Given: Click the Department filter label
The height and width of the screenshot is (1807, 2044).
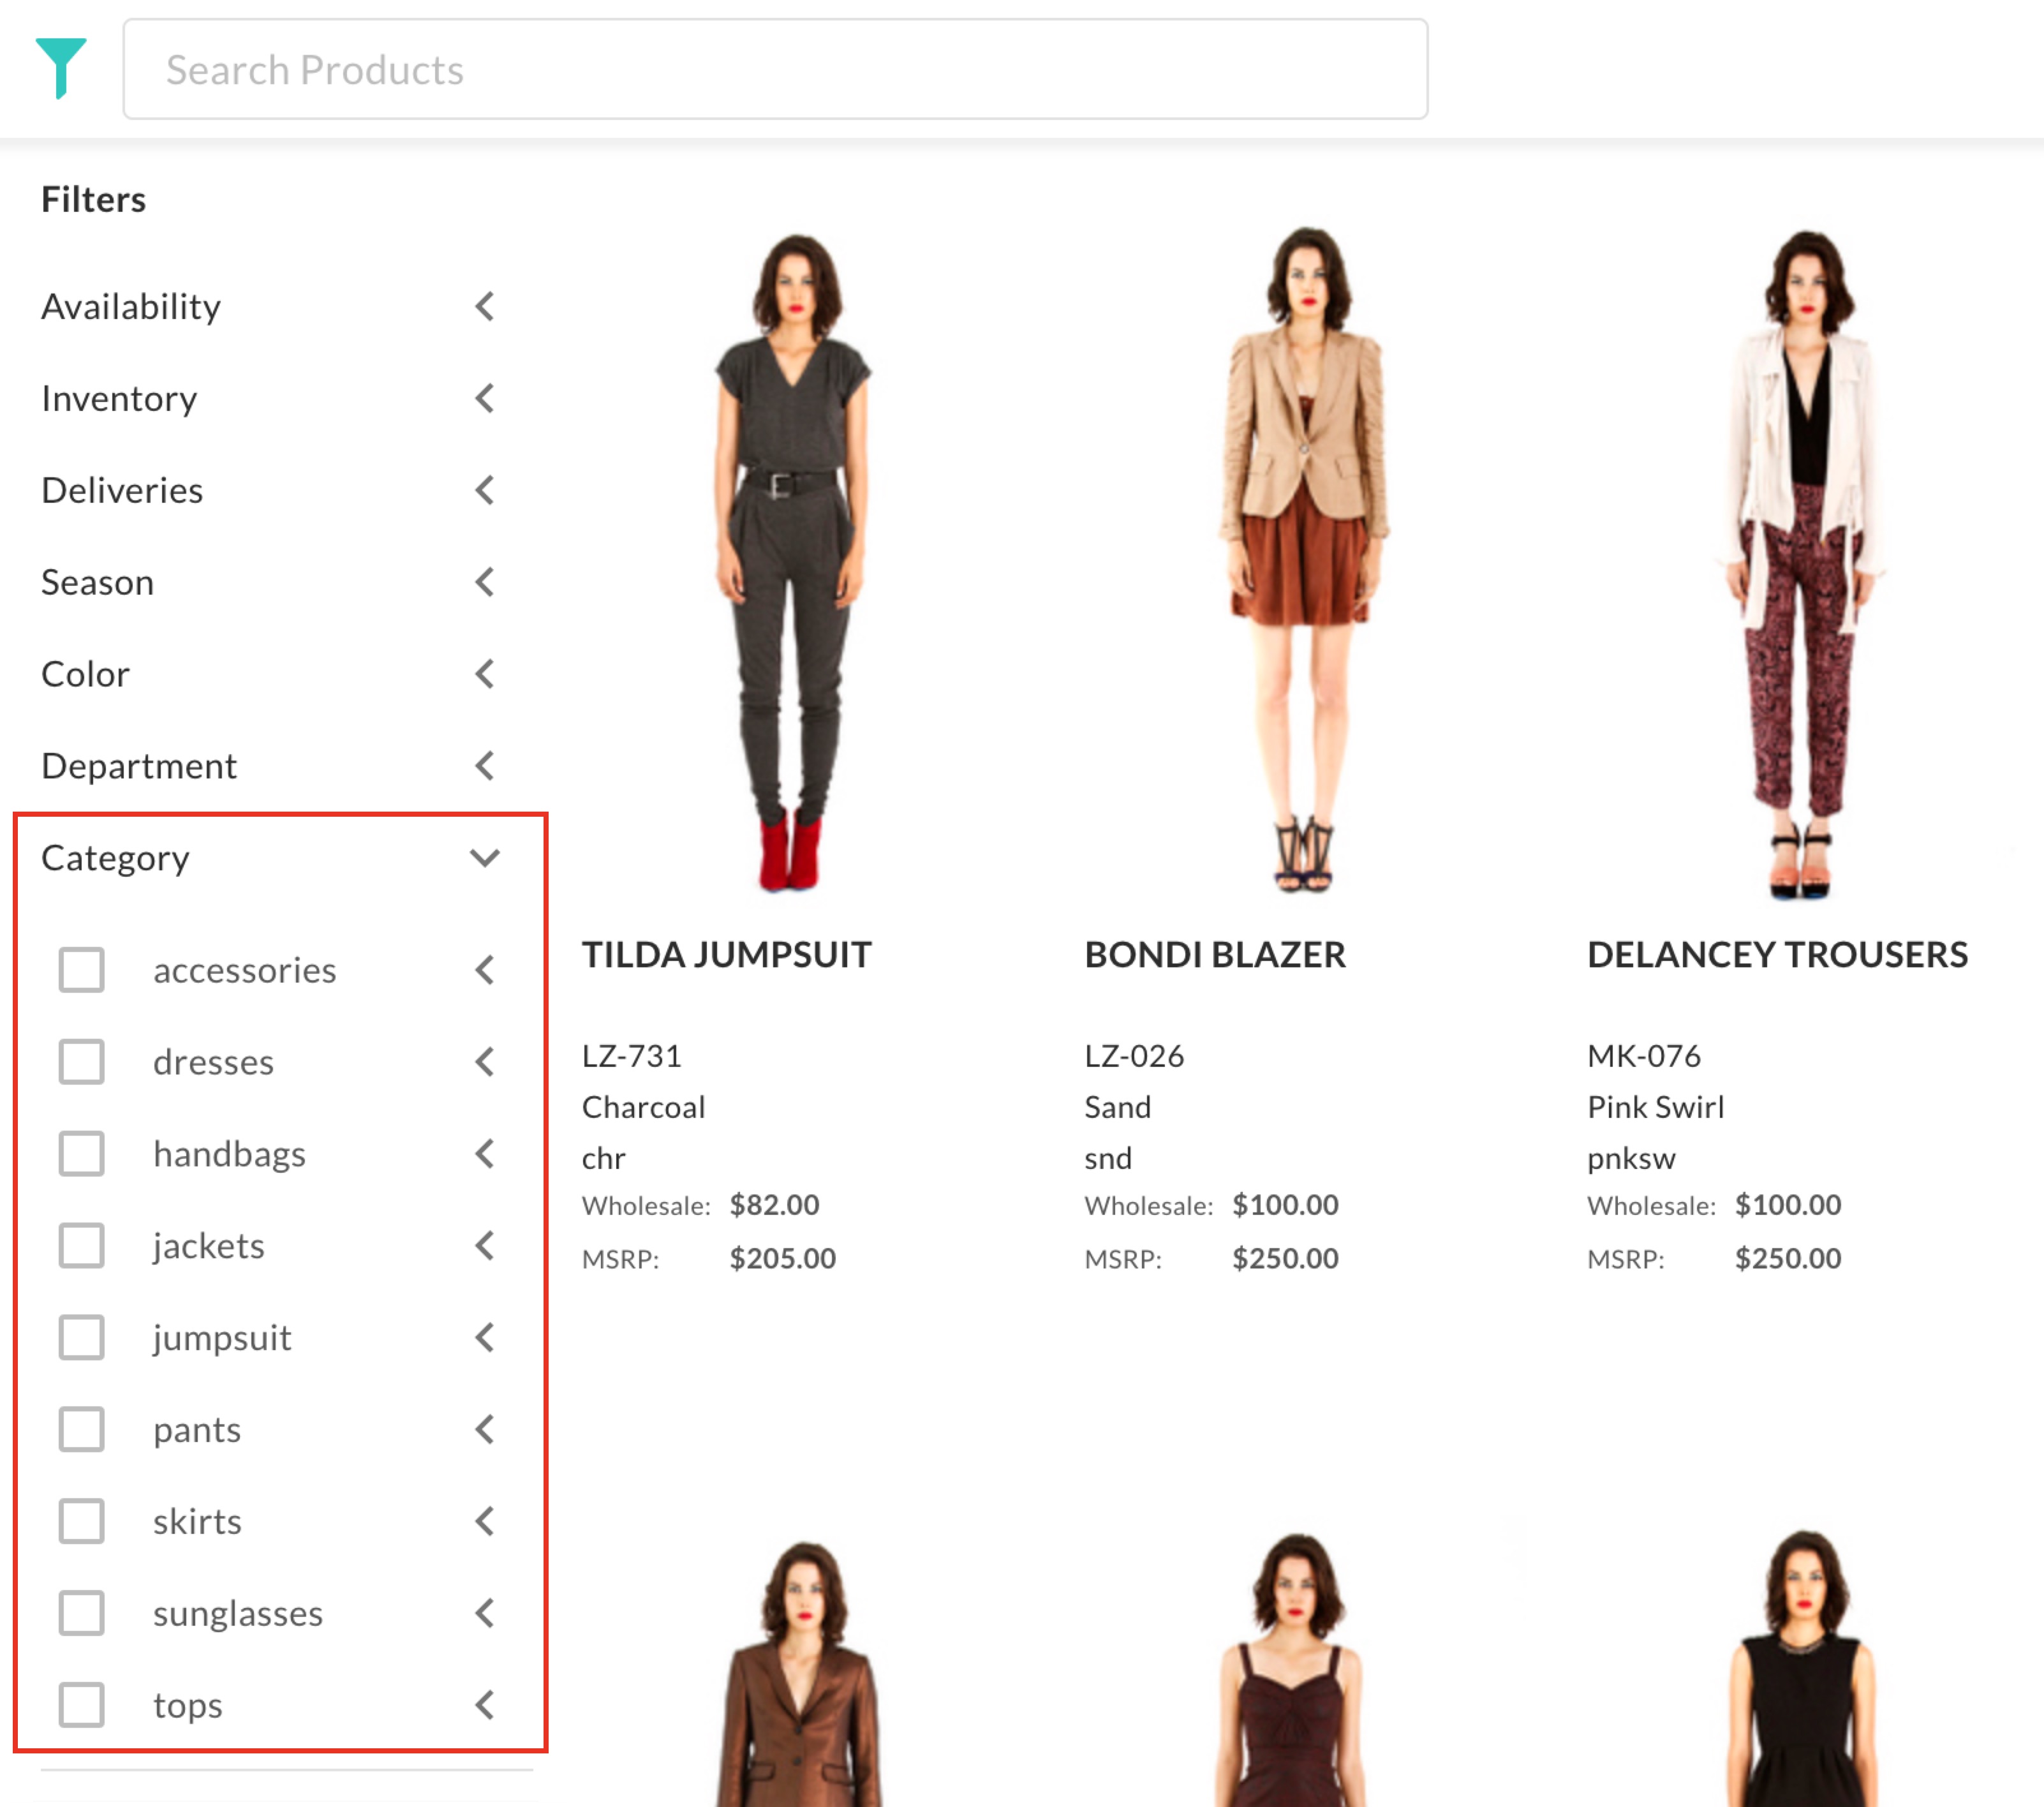Looking at the screenshot, I should pos(139,766).
